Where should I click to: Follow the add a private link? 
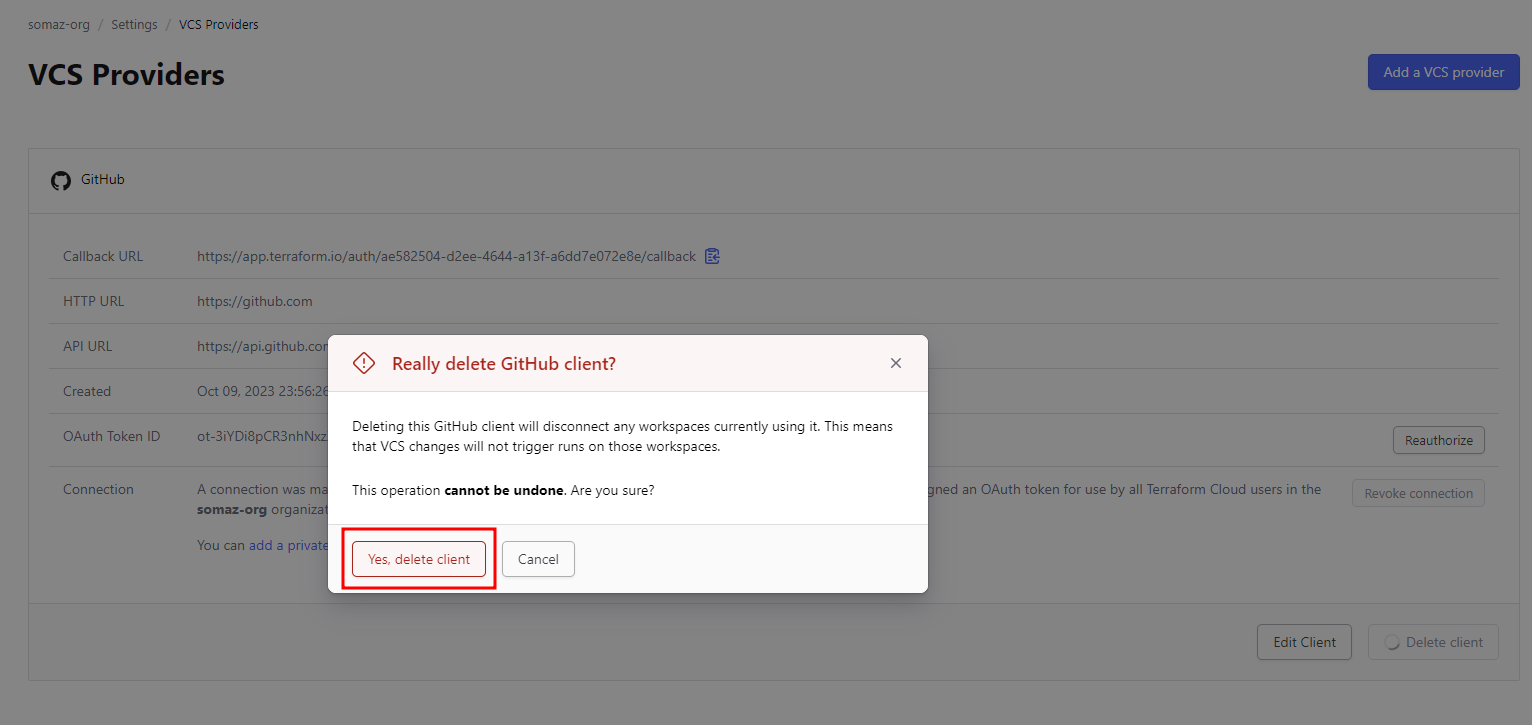(289, 545)
